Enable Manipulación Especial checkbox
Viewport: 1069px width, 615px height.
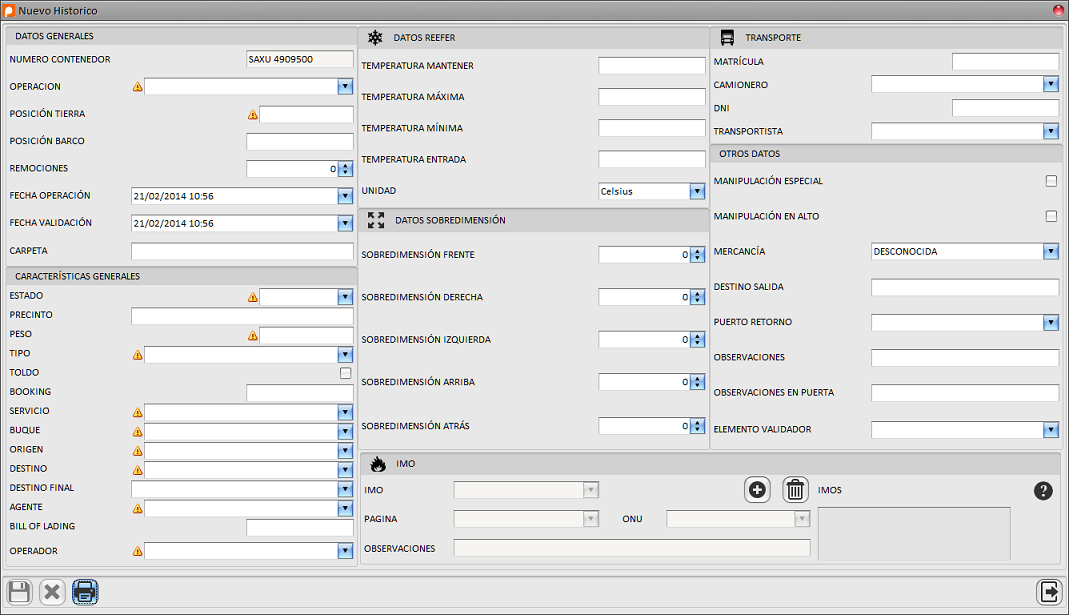coord(1051,181)
